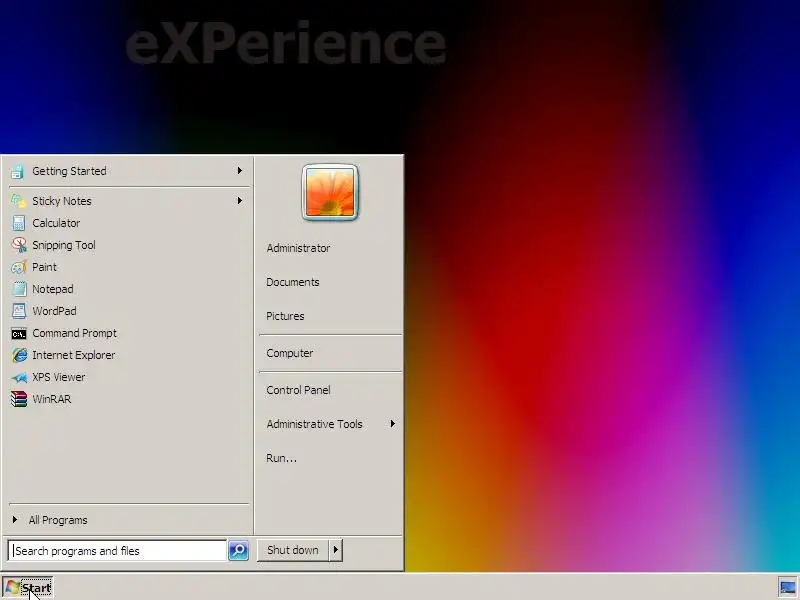Click the flower user account picture
Screen dimensions: 800x600
point(330,192)
